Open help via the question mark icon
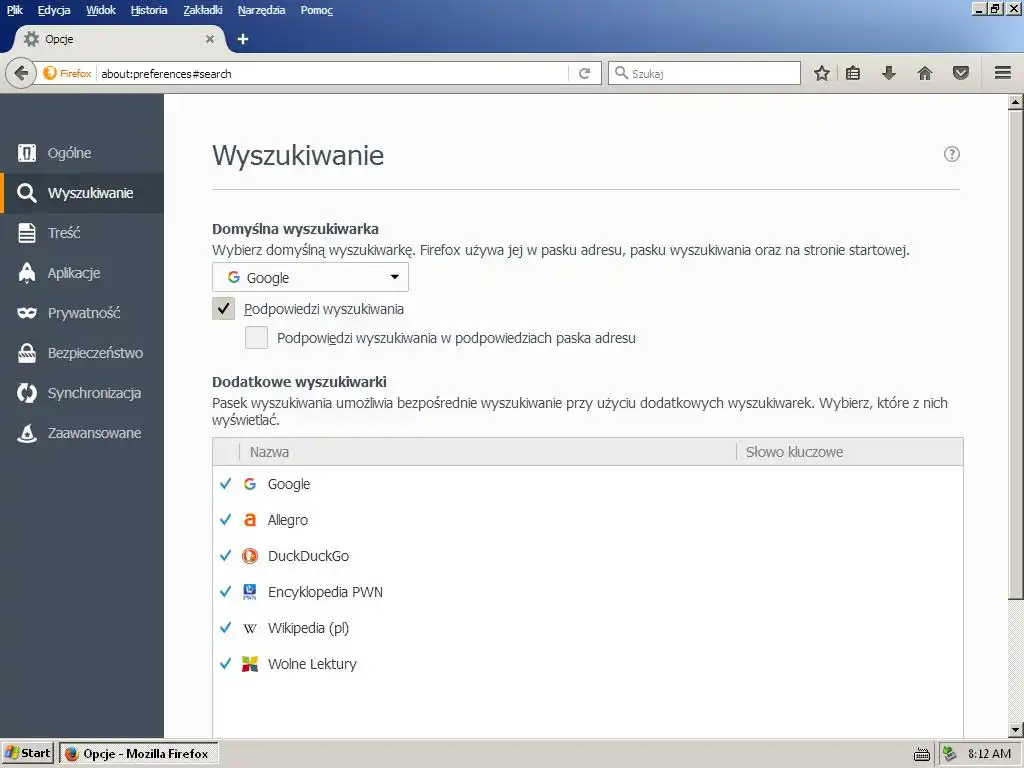Viewport: 1024px width, 768px height. click(952, 154)
